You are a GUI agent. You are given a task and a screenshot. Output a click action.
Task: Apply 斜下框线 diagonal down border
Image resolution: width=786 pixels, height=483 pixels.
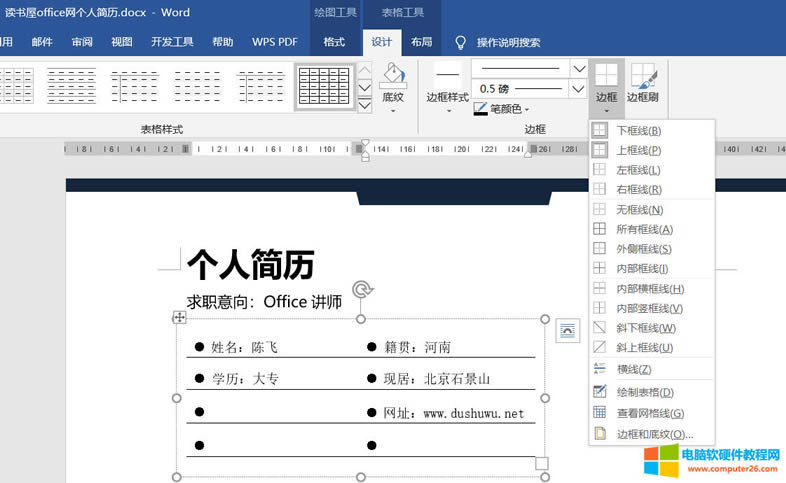click(x=647, y=328)
